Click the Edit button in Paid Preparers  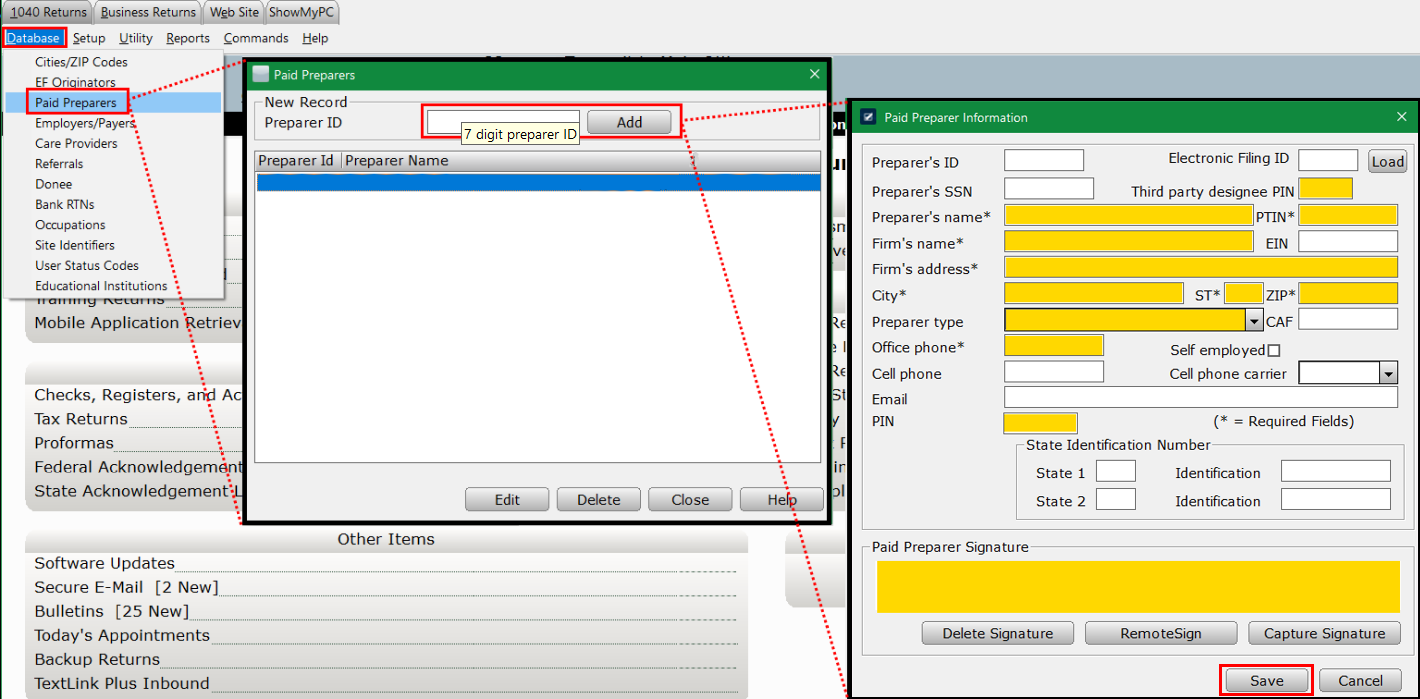507,500
